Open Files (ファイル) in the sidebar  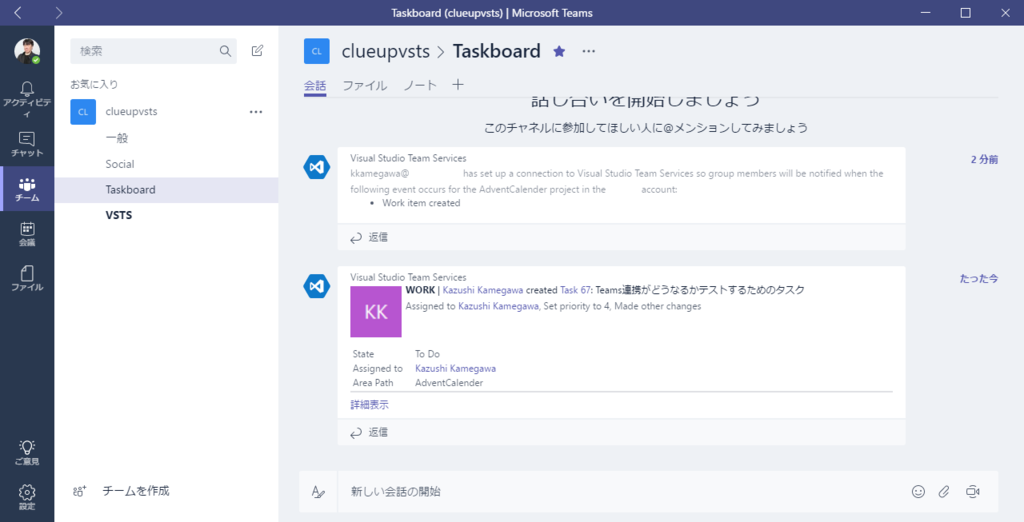27,278
